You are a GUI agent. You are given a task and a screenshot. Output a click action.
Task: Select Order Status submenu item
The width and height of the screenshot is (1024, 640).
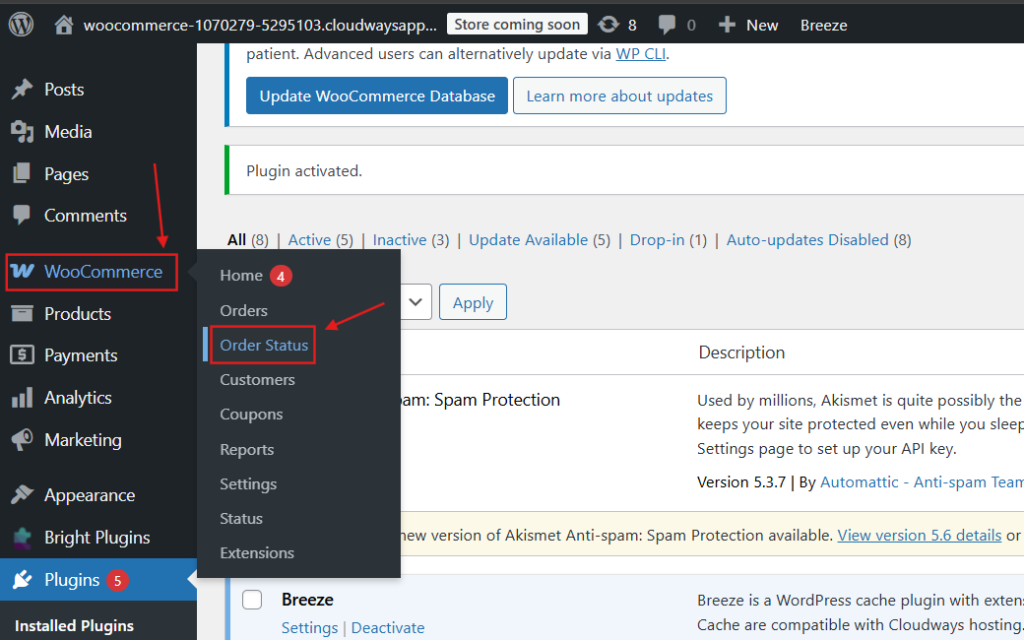coord(264,345)
